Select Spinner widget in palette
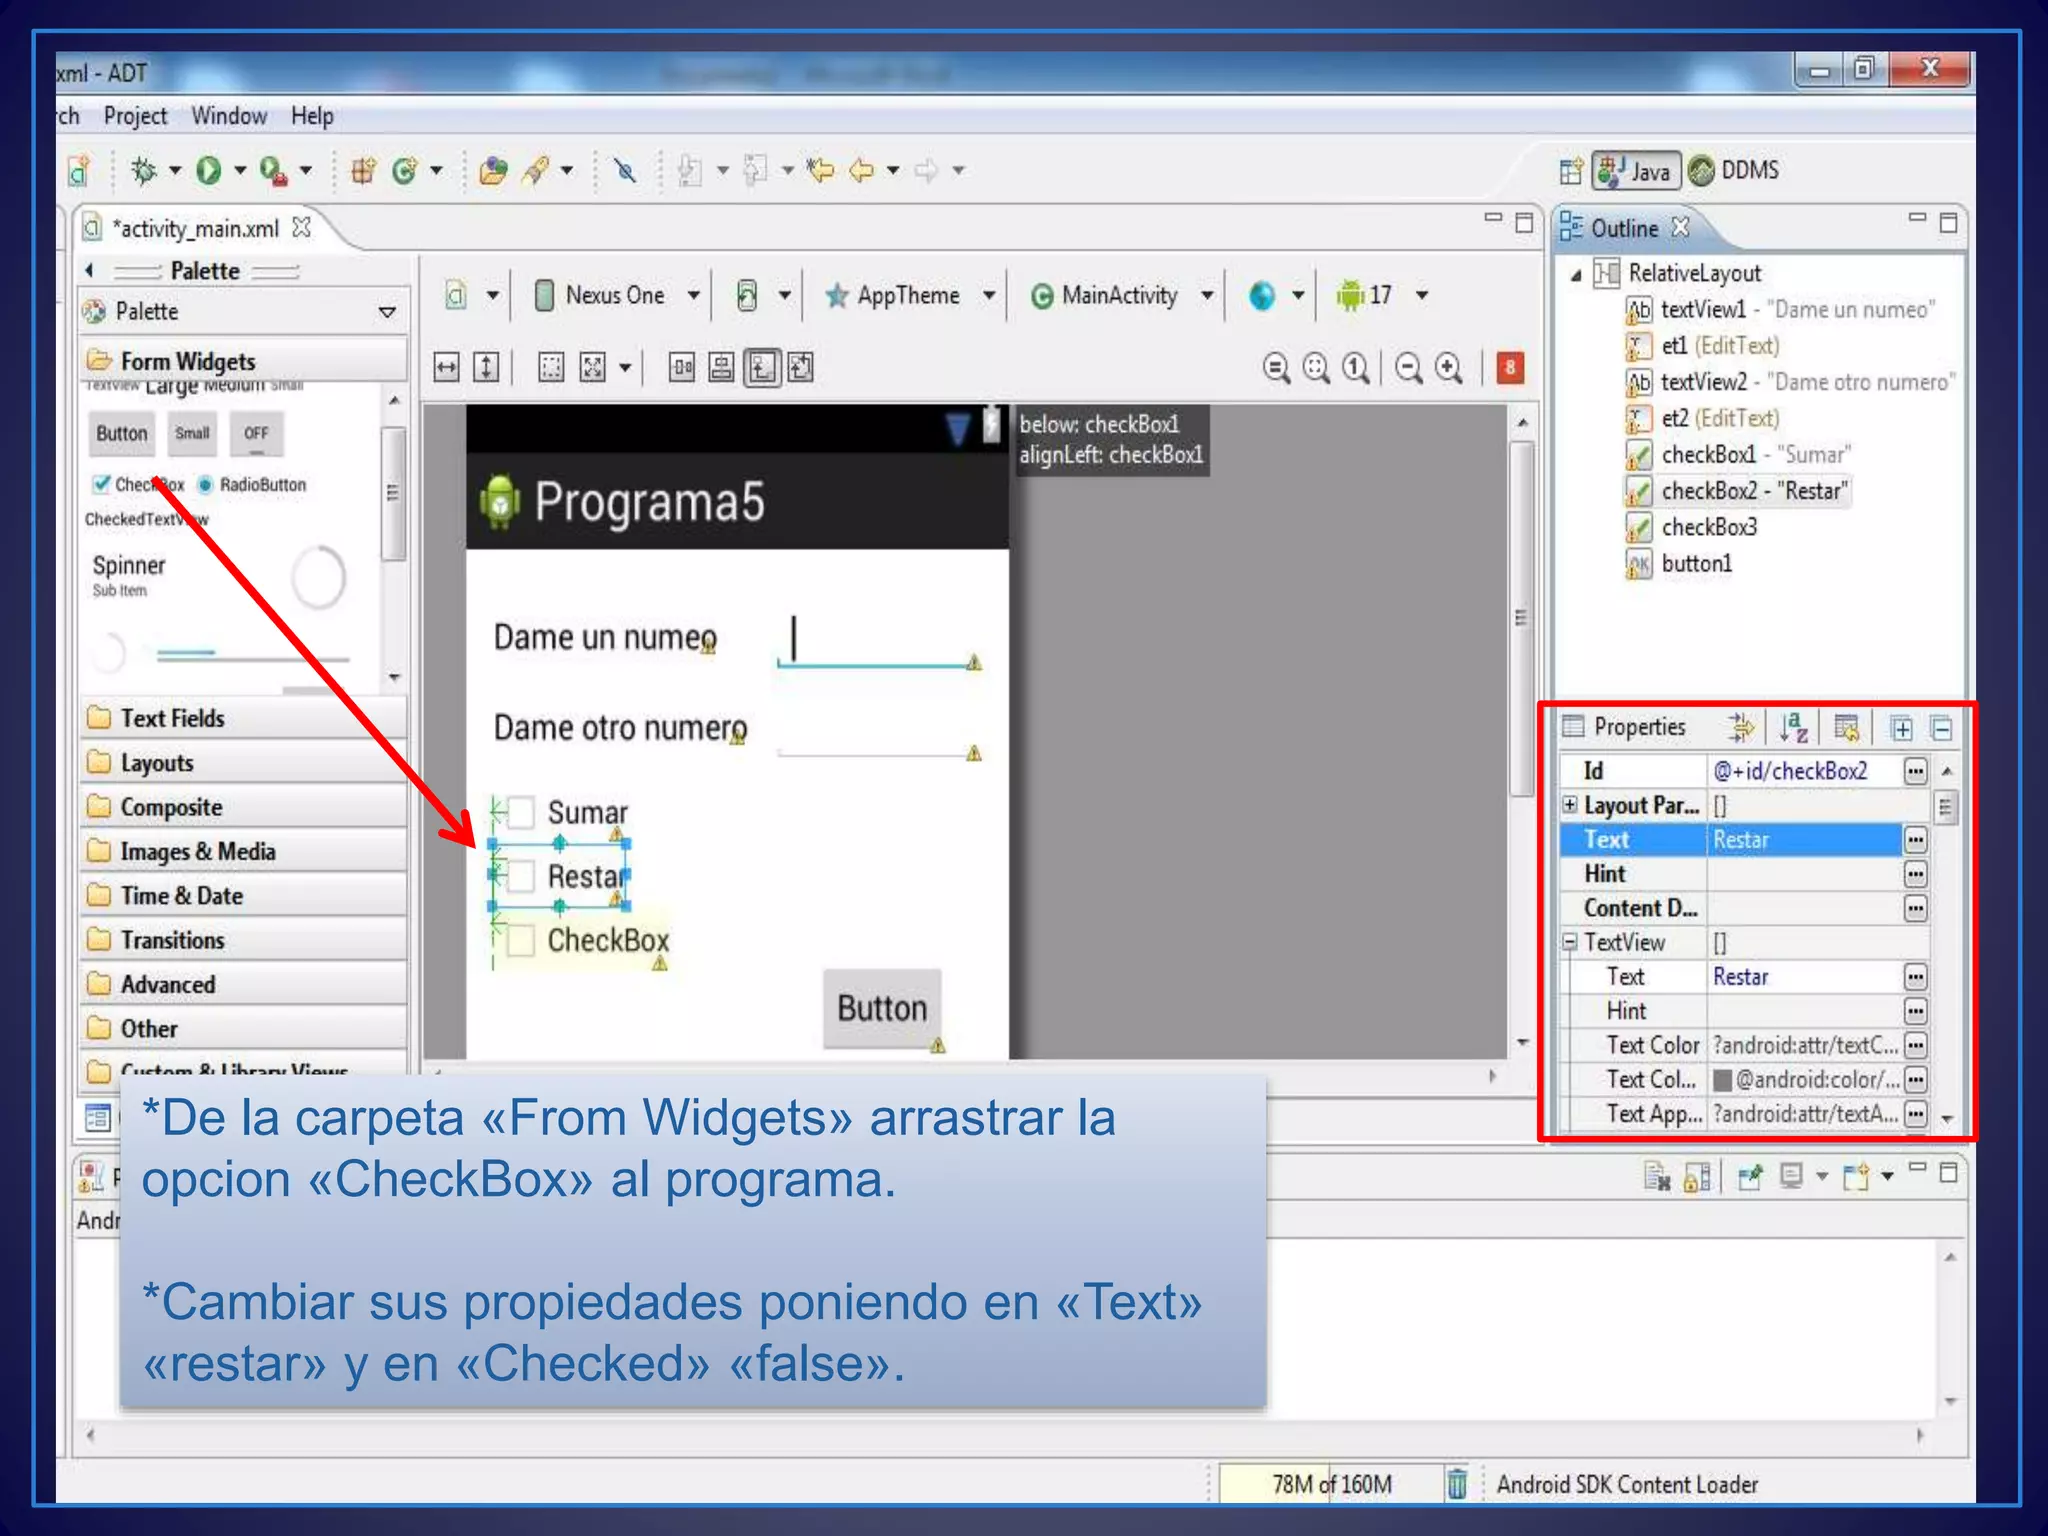 coord(129,574)
